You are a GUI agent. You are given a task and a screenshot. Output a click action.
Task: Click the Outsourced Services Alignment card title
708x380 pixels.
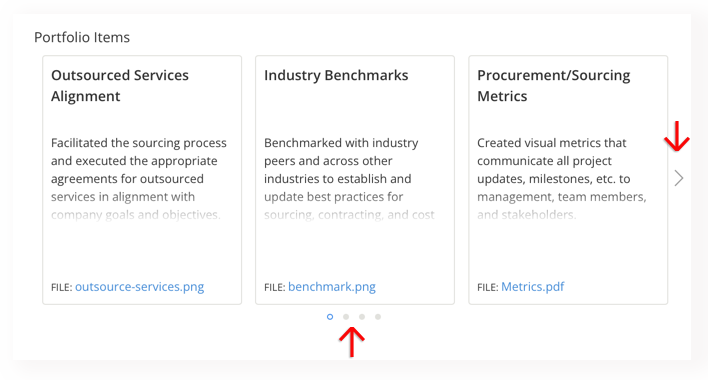pyautogui.click(x=120, y=85)
